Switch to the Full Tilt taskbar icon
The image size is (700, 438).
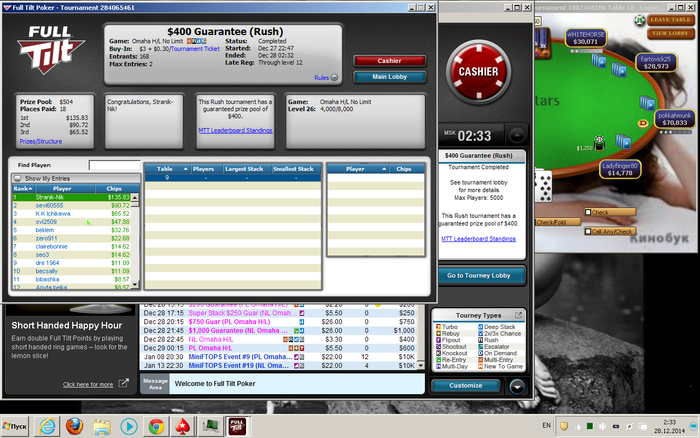(237, 427)
